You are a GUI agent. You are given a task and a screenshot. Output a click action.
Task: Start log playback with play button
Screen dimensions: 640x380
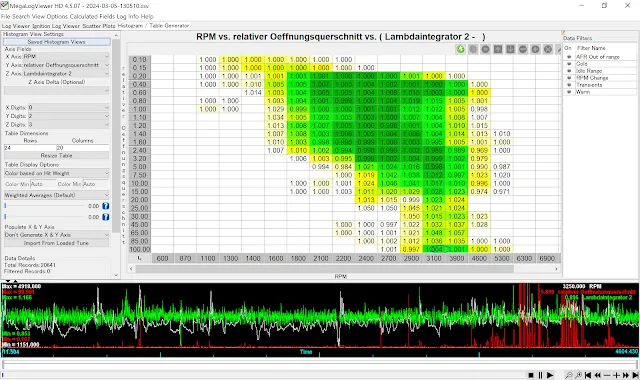click(x=550, y=375)
